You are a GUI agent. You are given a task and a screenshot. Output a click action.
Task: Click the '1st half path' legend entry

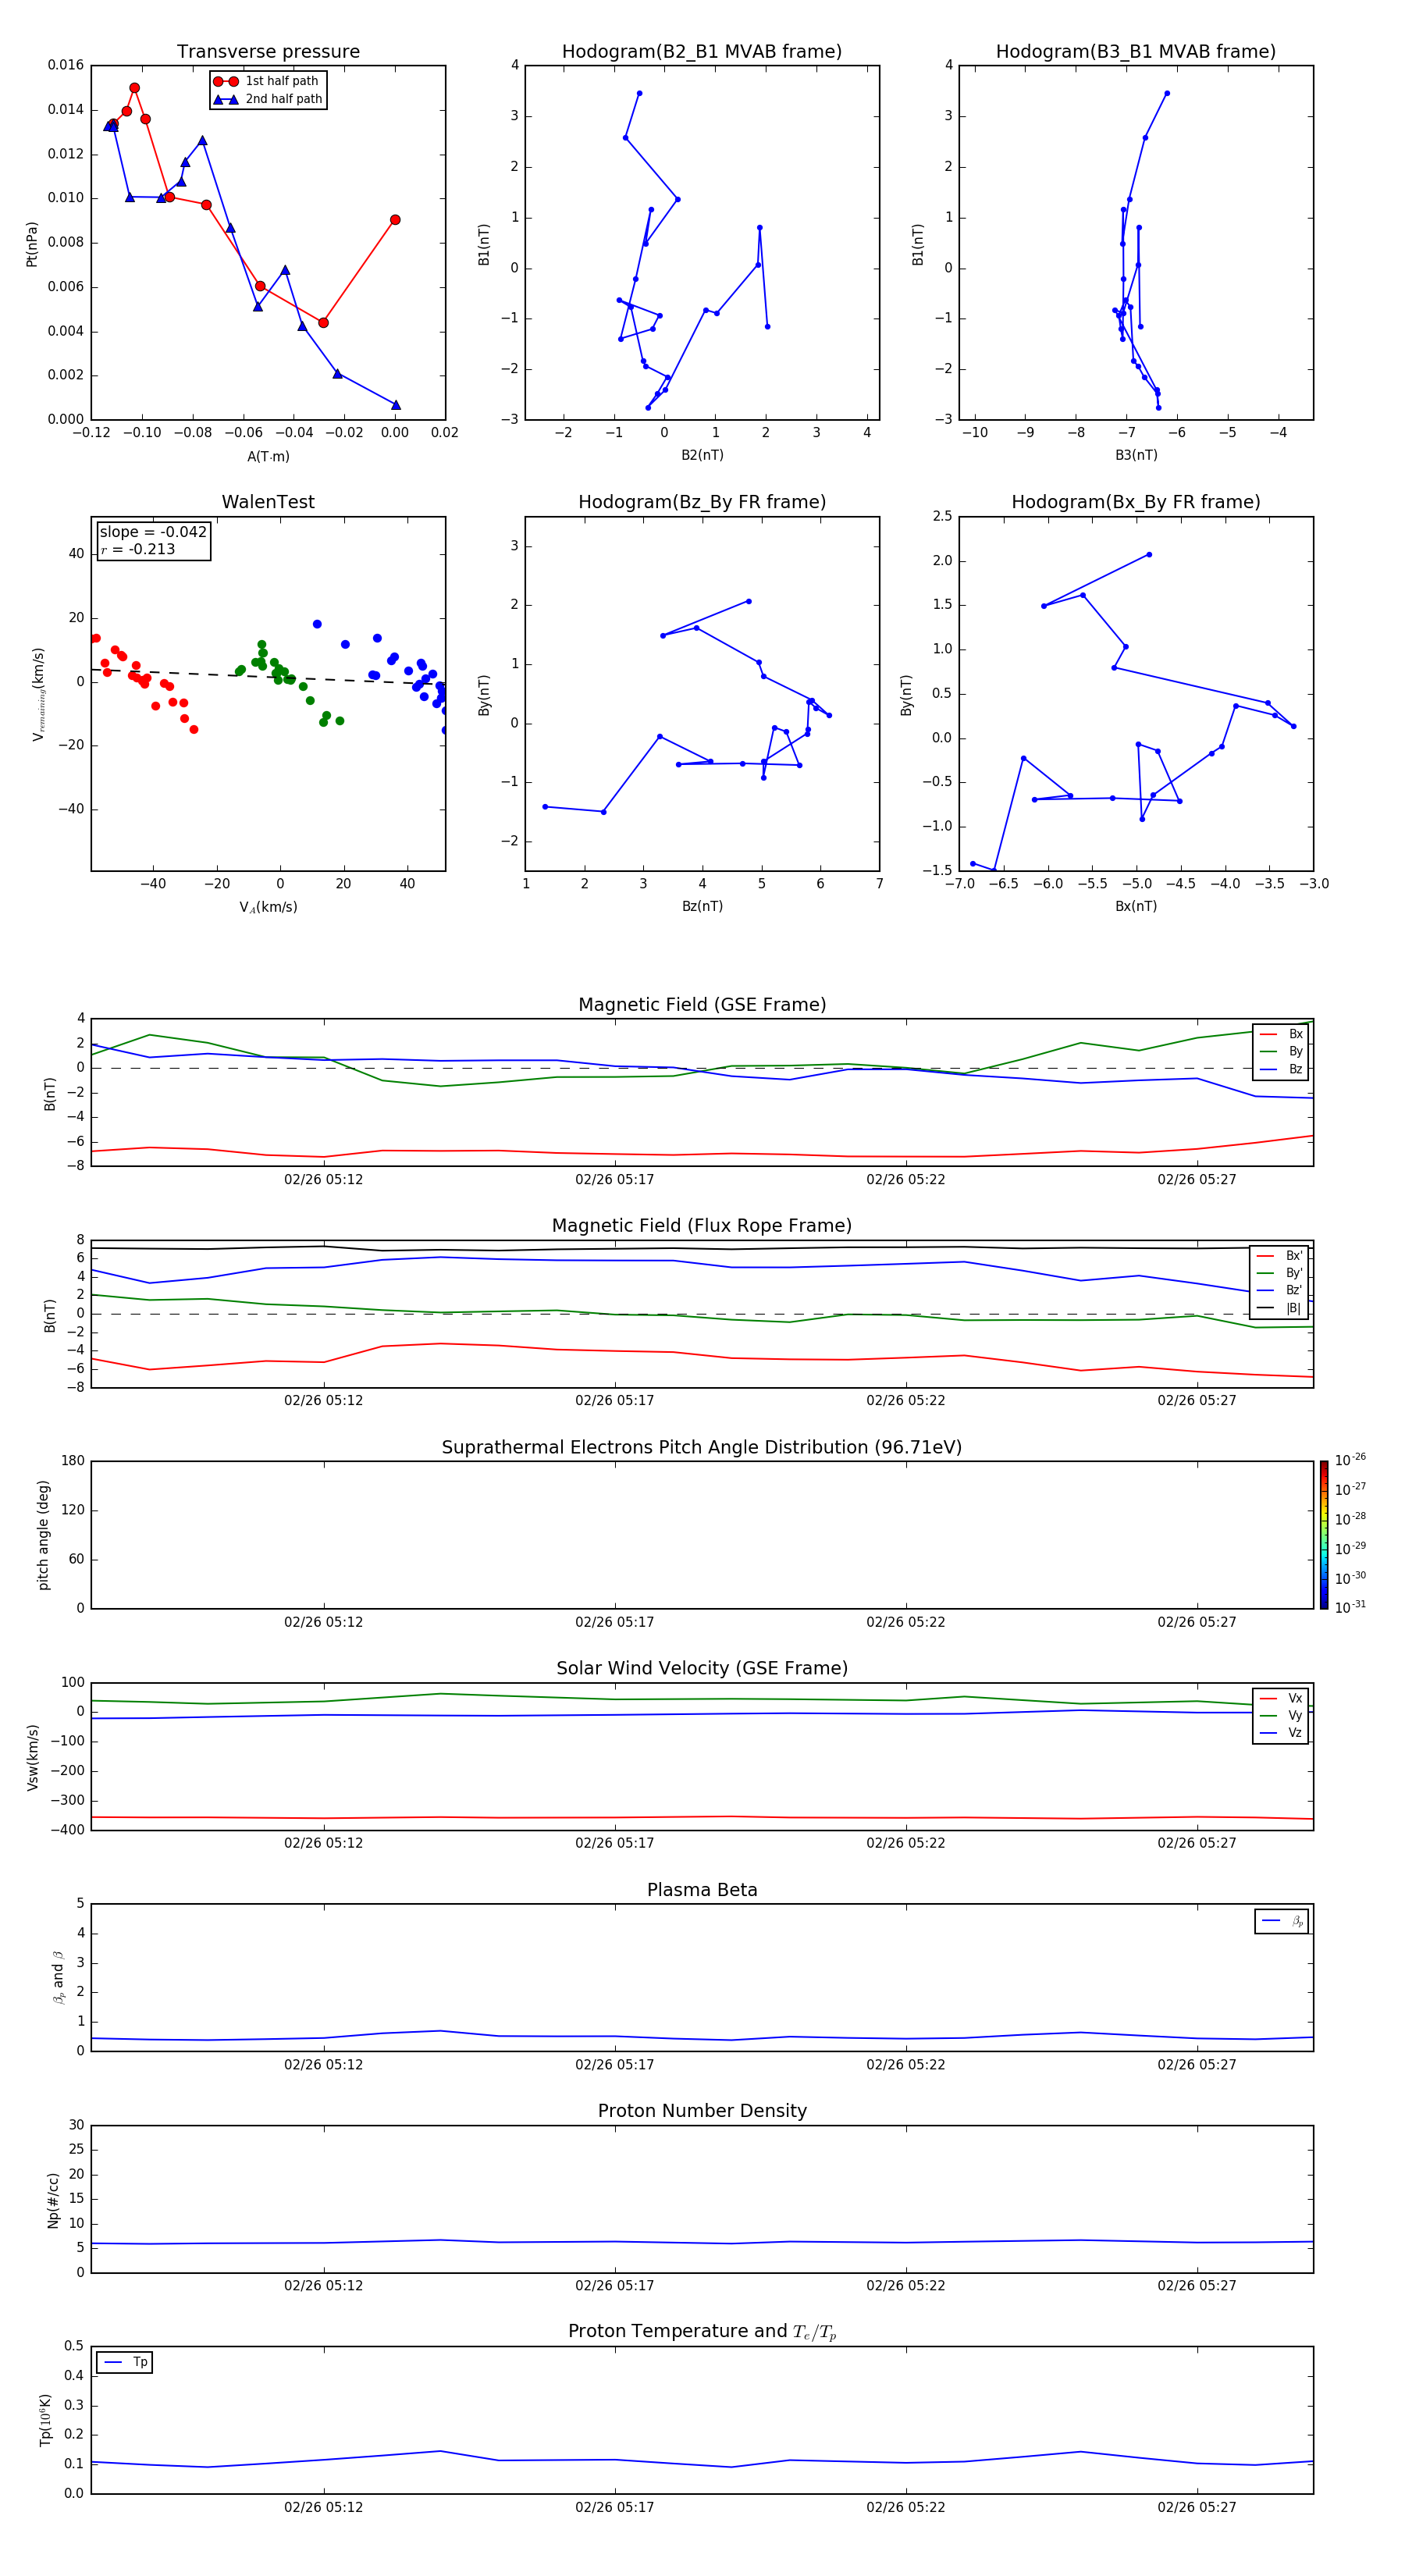click(267, 81)
